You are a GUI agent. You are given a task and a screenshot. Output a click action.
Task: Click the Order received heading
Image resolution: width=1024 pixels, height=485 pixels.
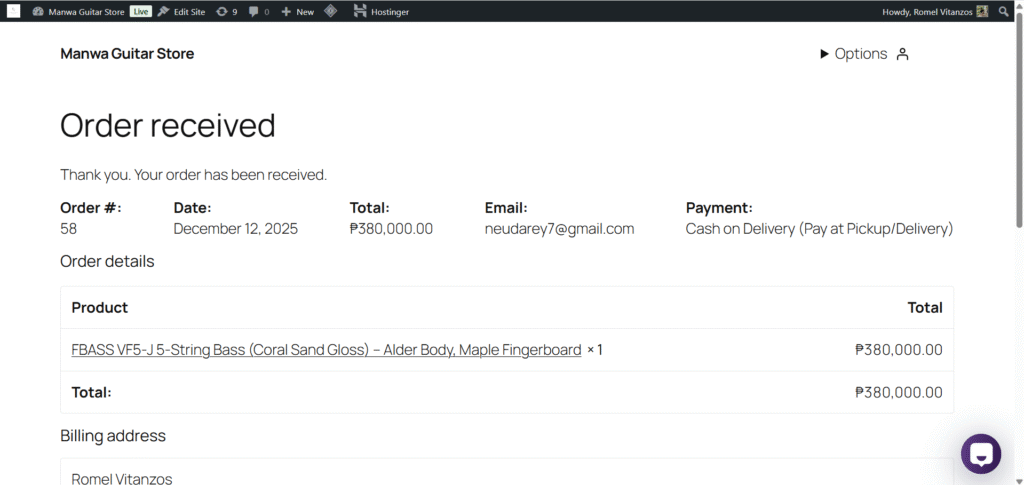click(x=168, y=125)
